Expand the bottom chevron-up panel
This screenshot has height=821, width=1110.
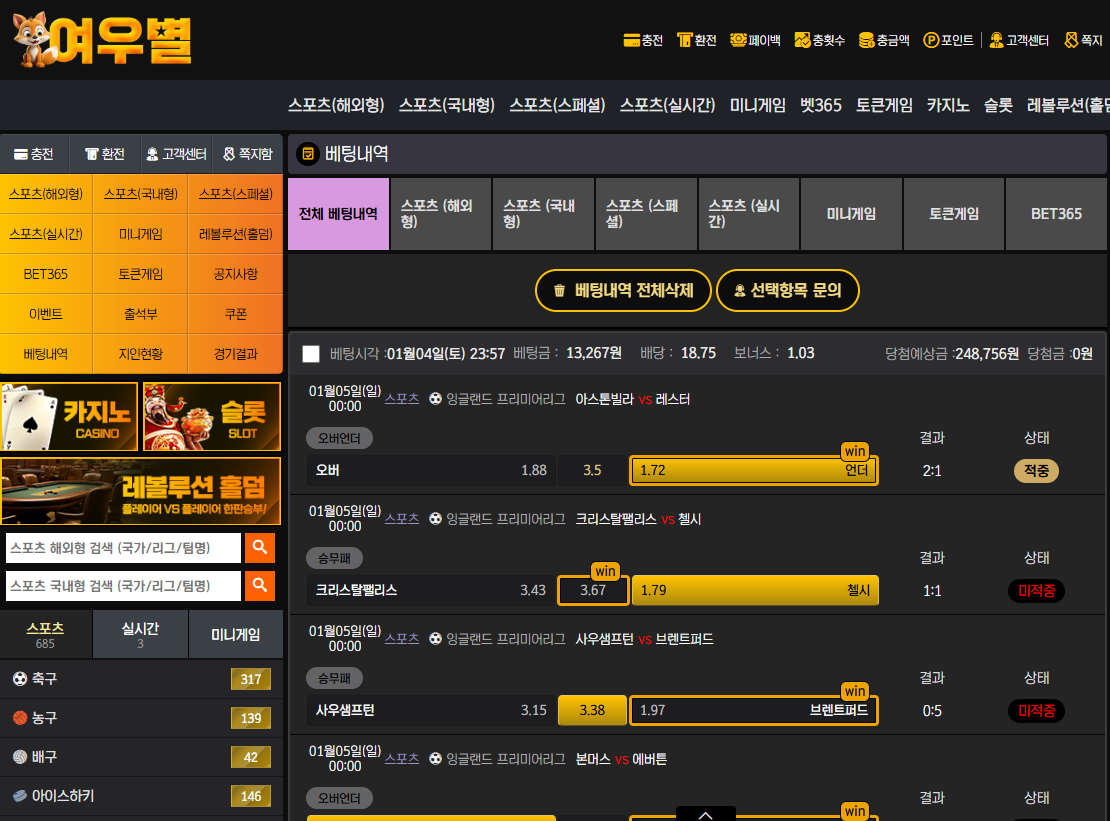click(x=705, y=814)
